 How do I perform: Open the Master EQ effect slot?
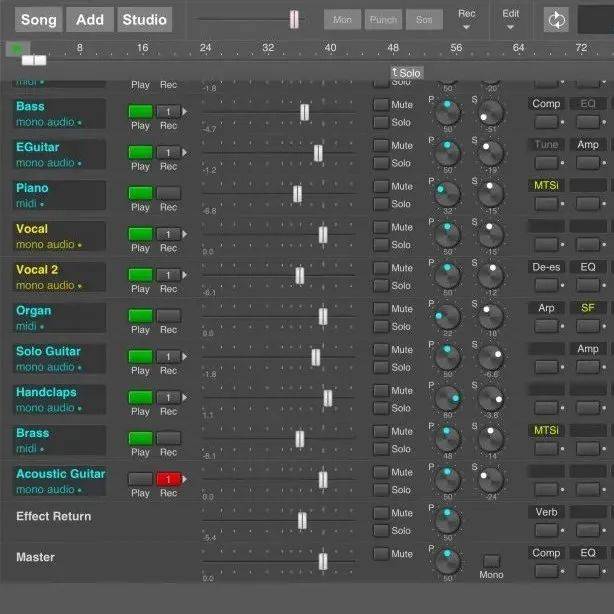click(x=588, y=553)
